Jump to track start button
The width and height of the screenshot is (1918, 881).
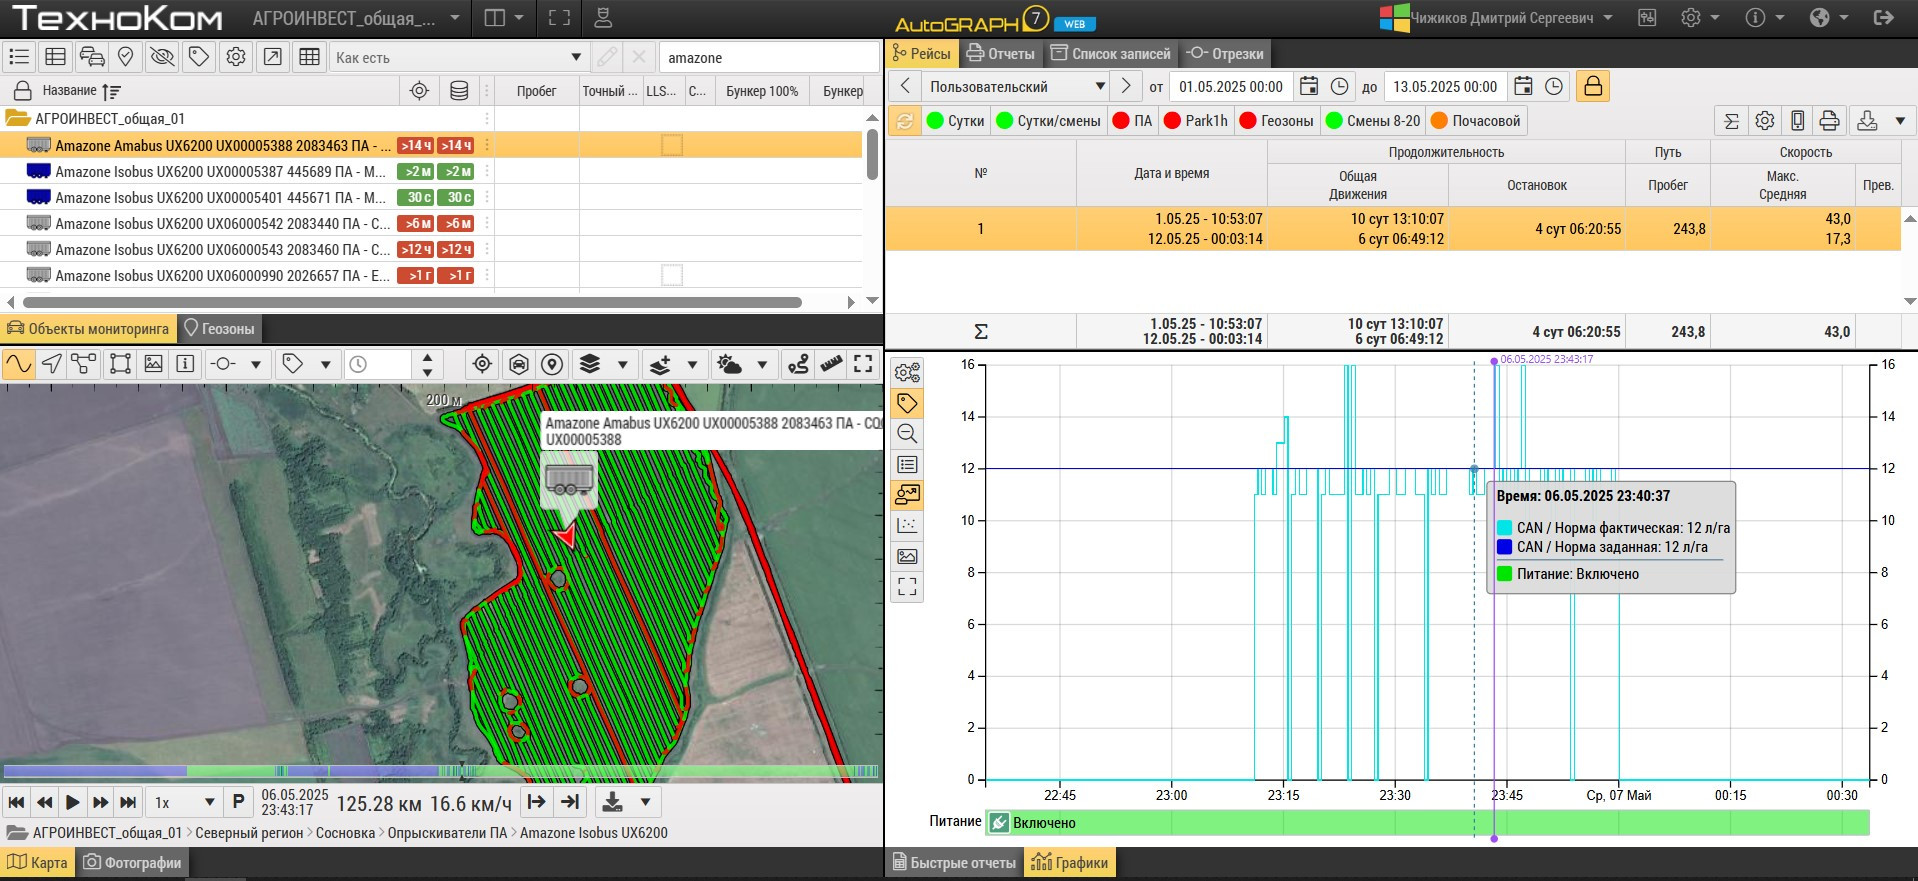(x=16, y=802)
